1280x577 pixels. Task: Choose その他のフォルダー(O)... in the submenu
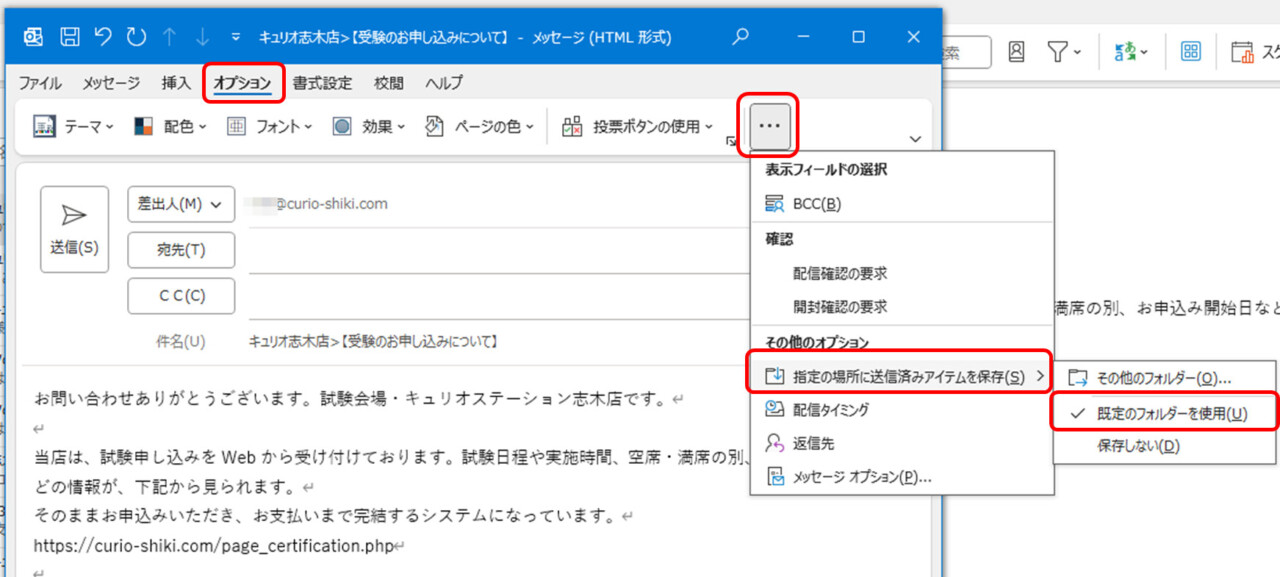pyautogui.click(x=1164, y=379)
